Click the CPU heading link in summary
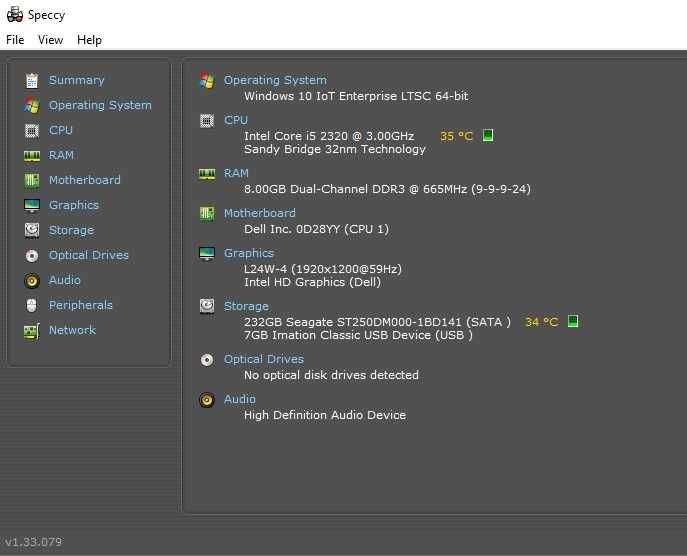Screen dimensions: 687x556 coord(236,120)
